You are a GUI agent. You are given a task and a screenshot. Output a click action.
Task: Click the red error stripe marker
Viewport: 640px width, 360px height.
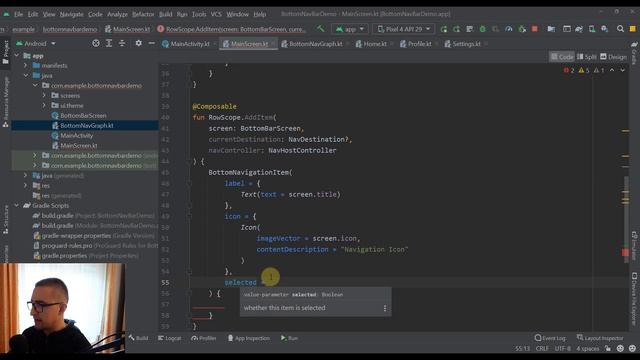625,253
